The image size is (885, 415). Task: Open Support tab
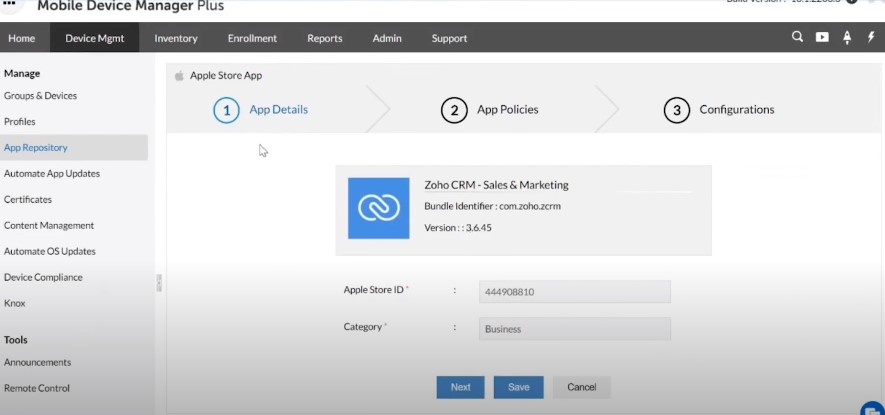pyautogui.click(x=449, y=38)
